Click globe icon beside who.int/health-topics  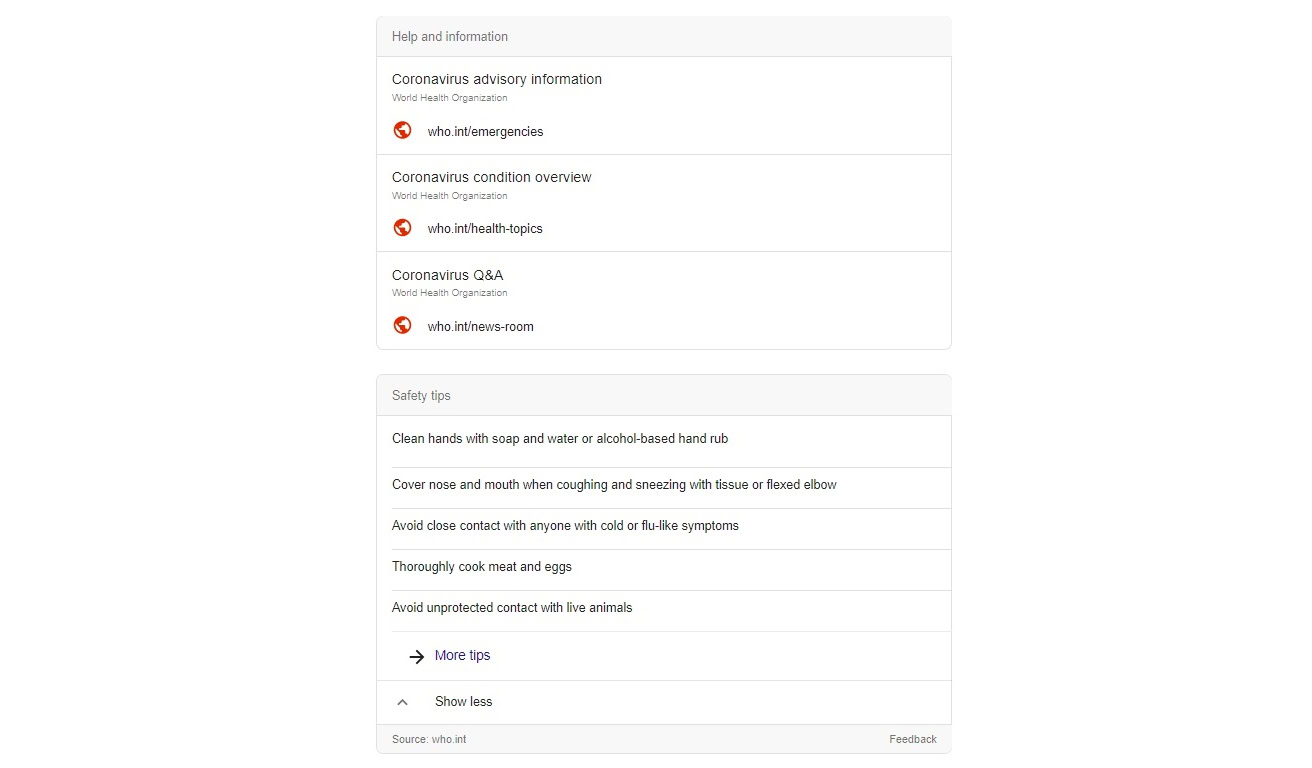click(402, 228)
